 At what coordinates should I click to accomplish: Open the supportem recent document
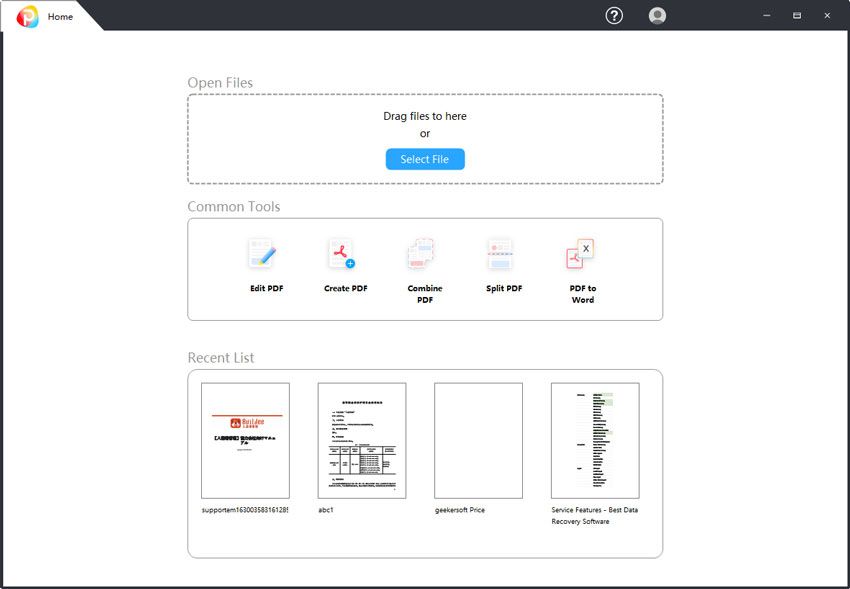point(245,440)
